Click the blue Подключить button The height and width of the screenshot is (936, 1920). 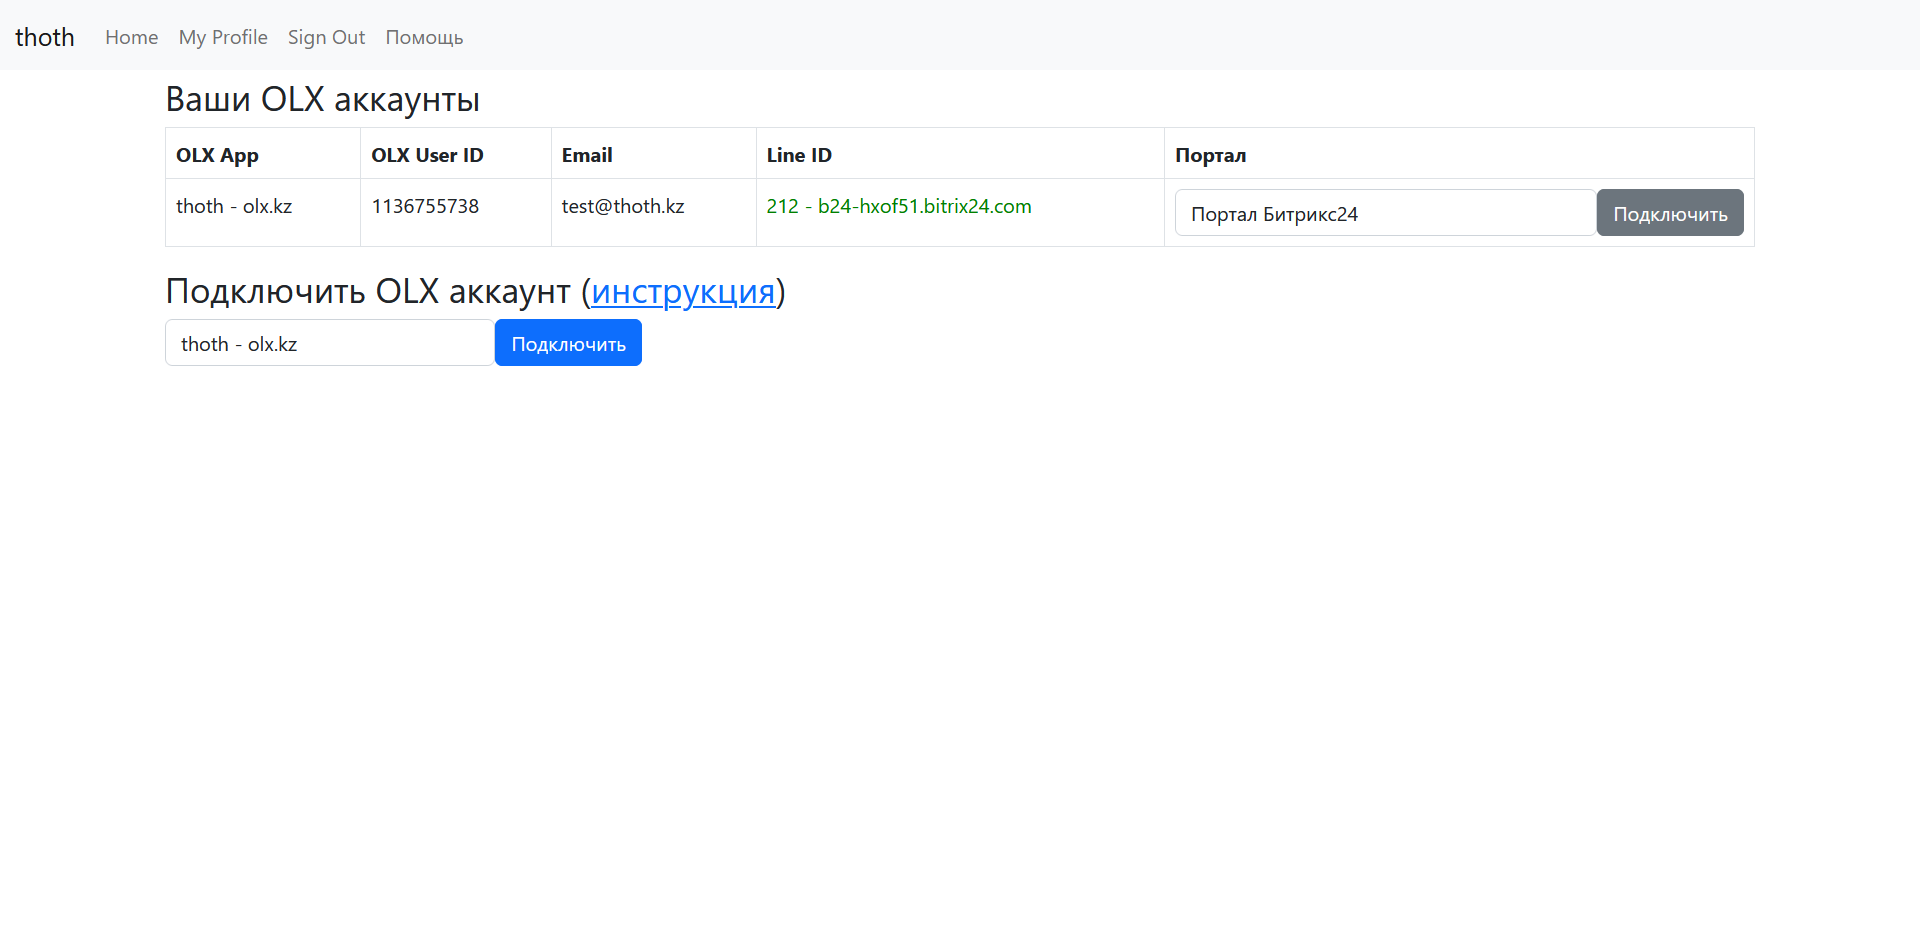568,343
